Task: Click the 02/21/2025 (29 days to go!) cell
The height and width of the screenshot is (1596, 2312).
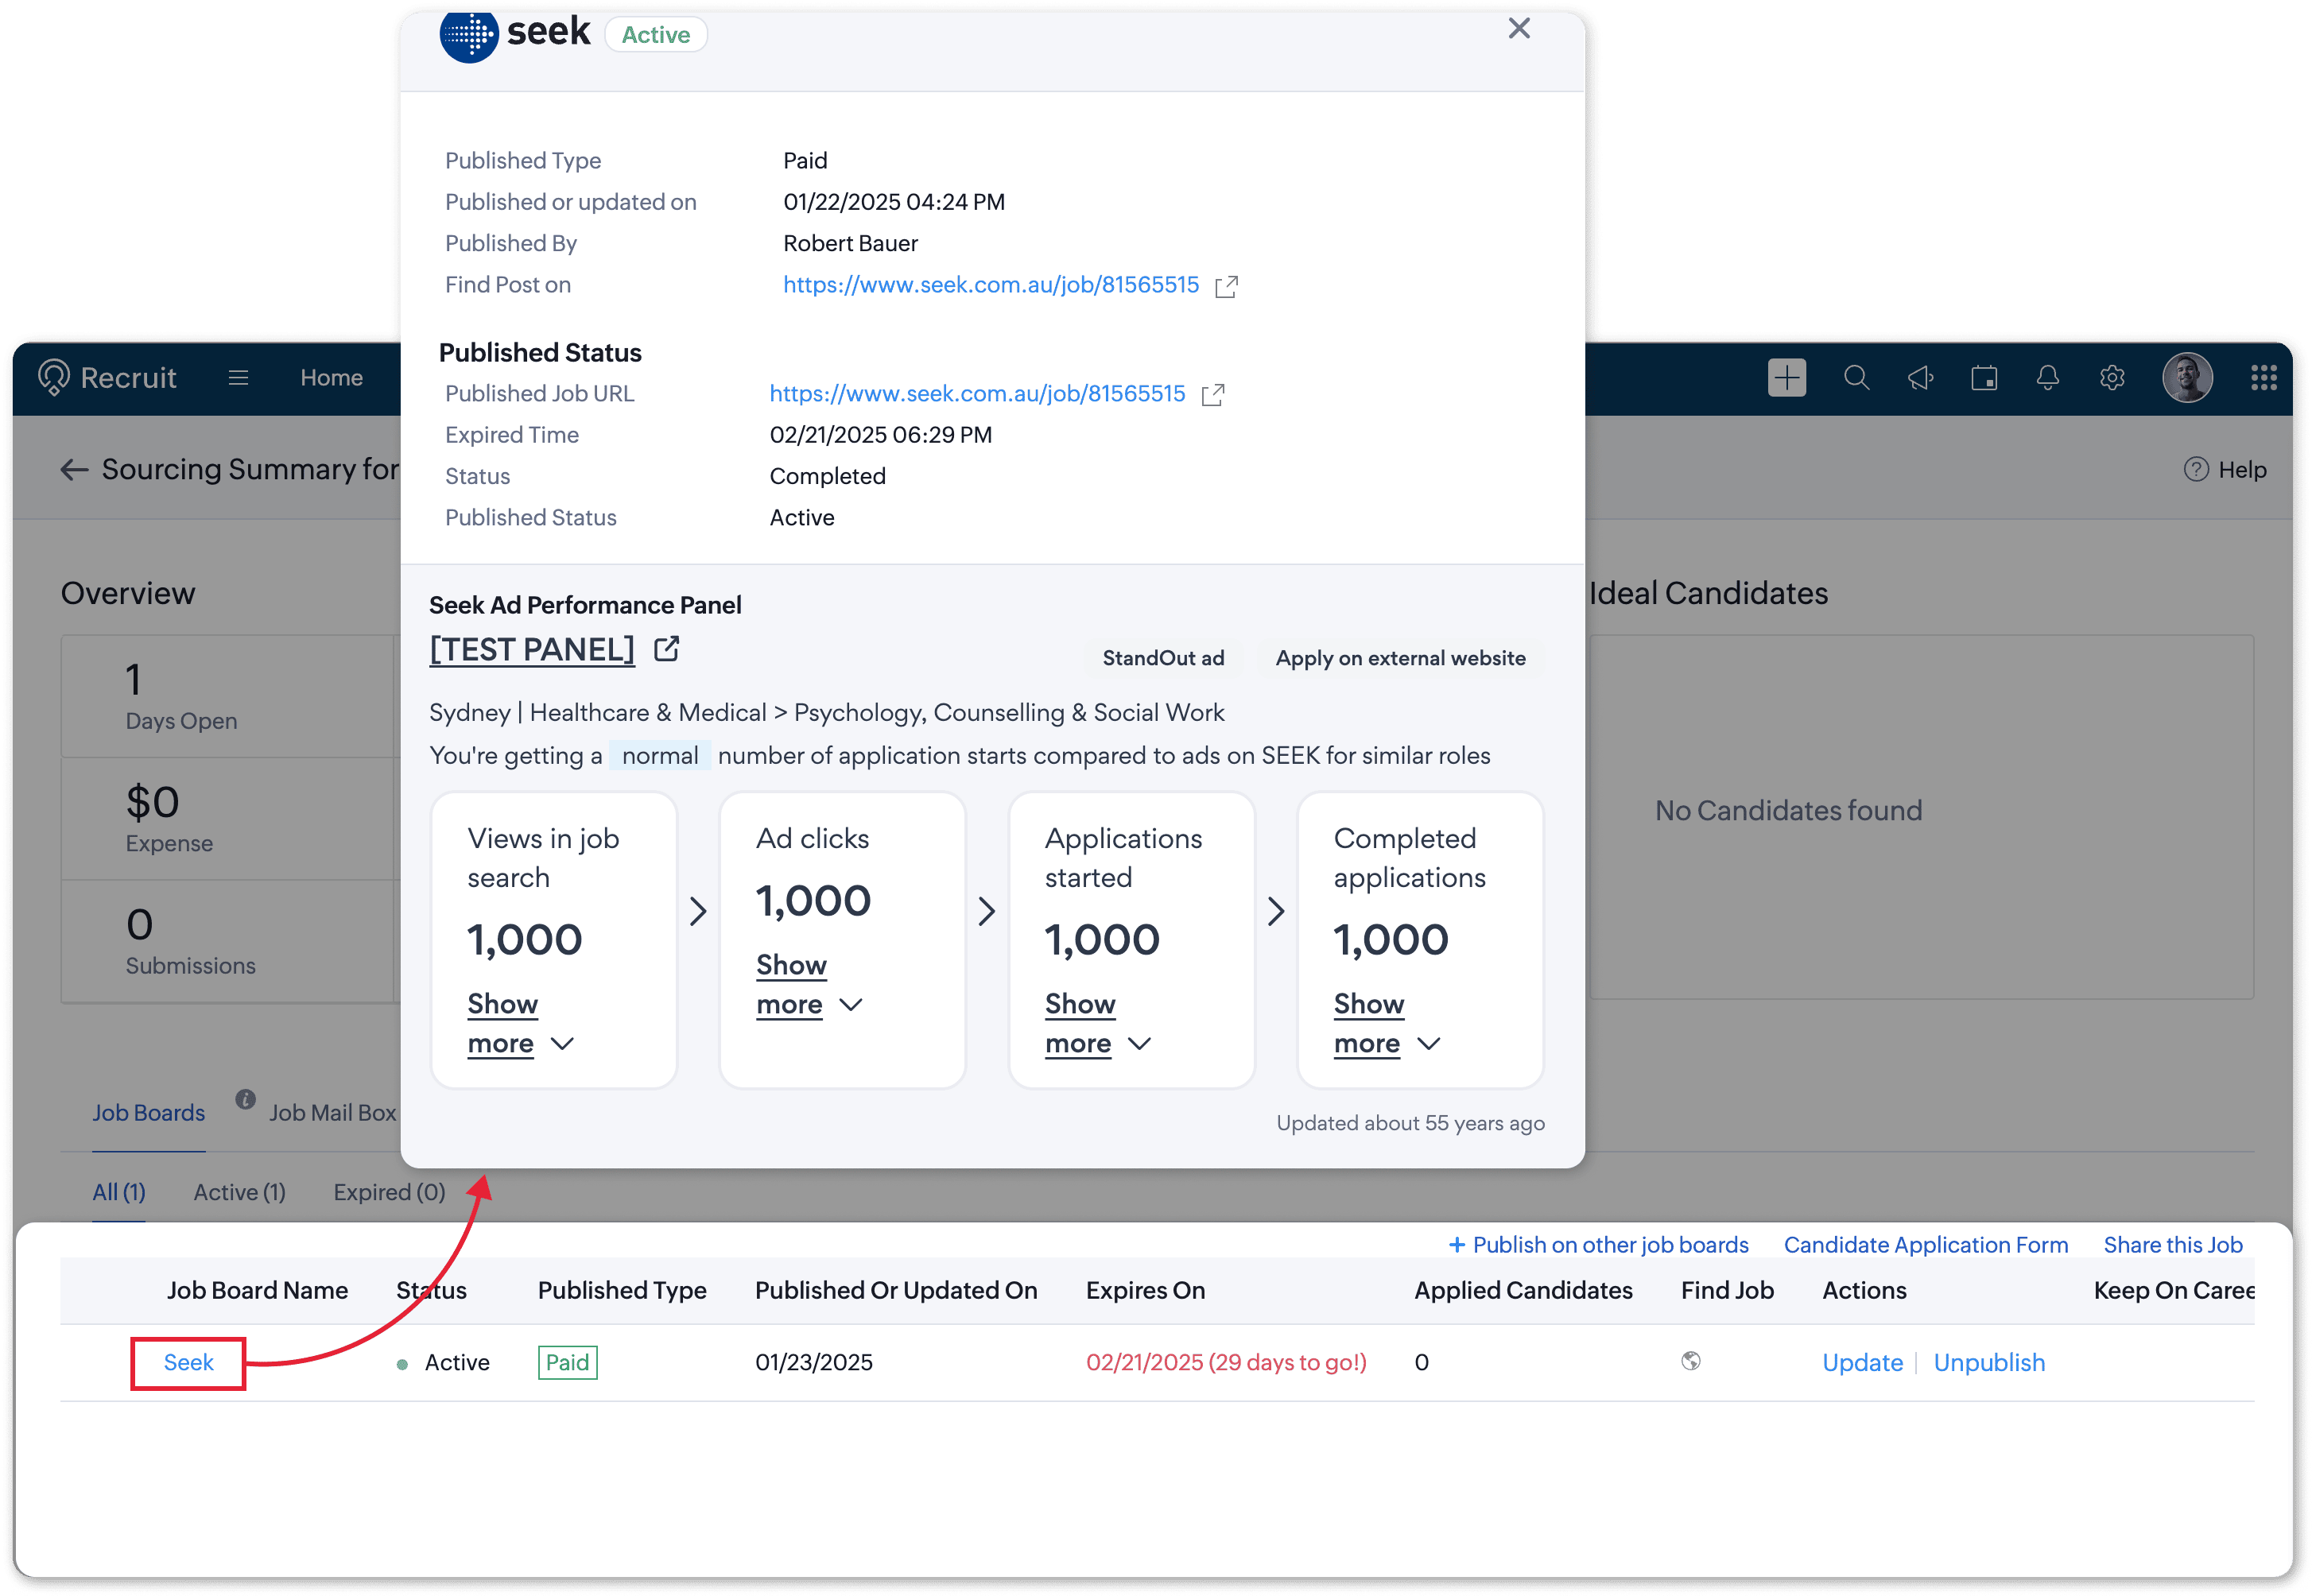Action: pyautogui.click(x=1226, y=1363)
